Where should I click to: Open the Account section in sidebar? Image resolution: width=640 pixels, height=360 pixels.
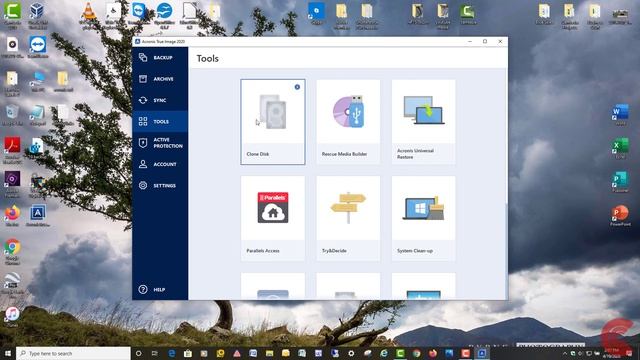coord(160,164)
